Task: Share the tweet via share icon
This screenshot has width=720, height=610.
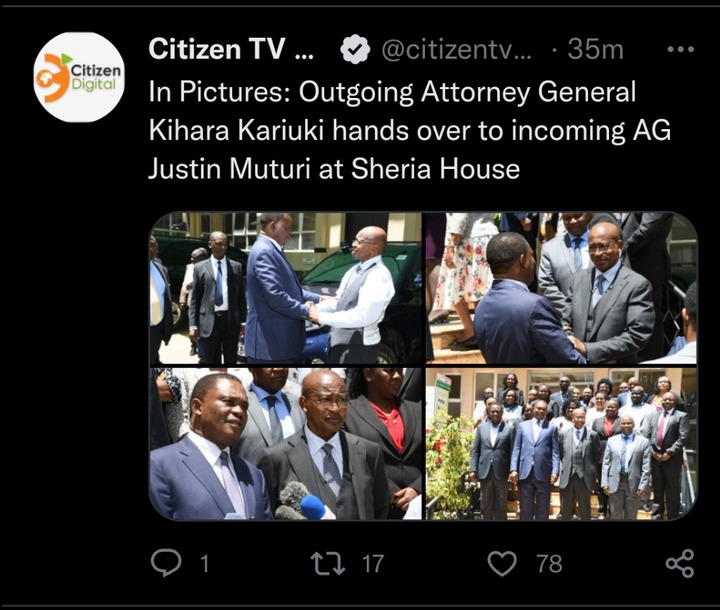Action: (x=680, y=563)
